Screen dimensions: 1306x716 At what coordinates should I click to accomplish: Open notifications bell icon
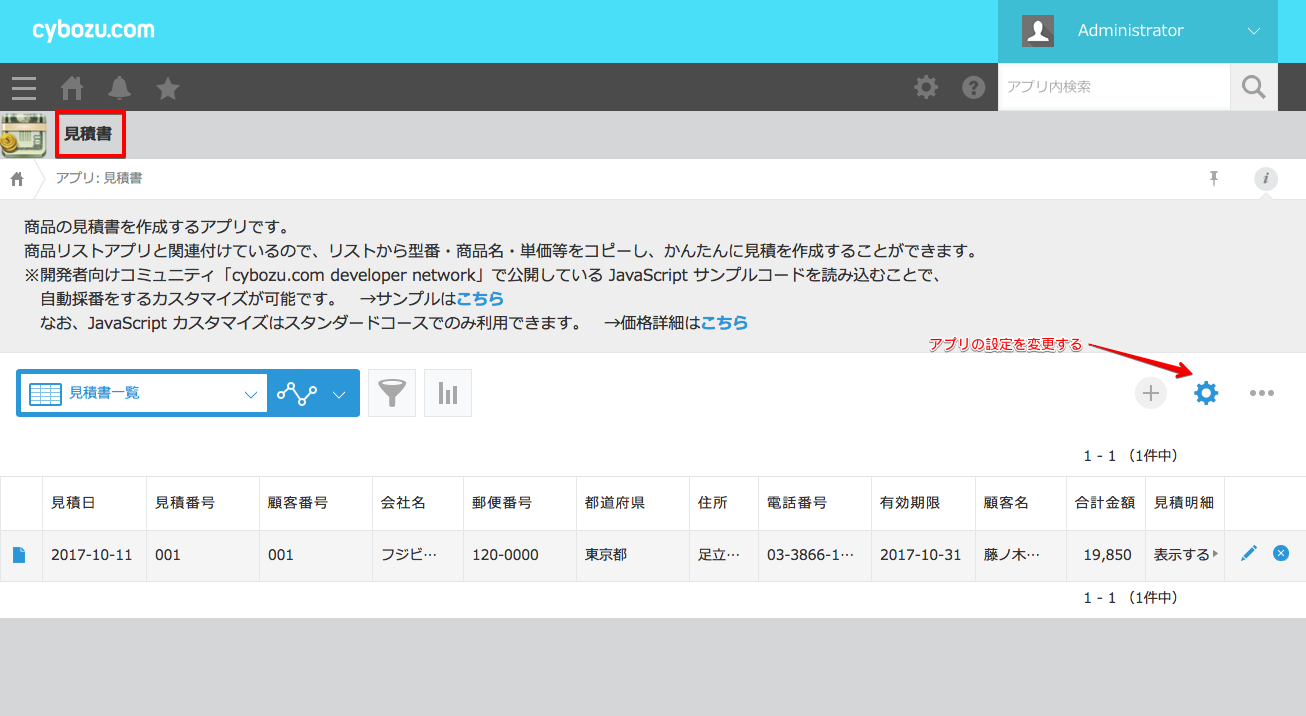[120, 88]
